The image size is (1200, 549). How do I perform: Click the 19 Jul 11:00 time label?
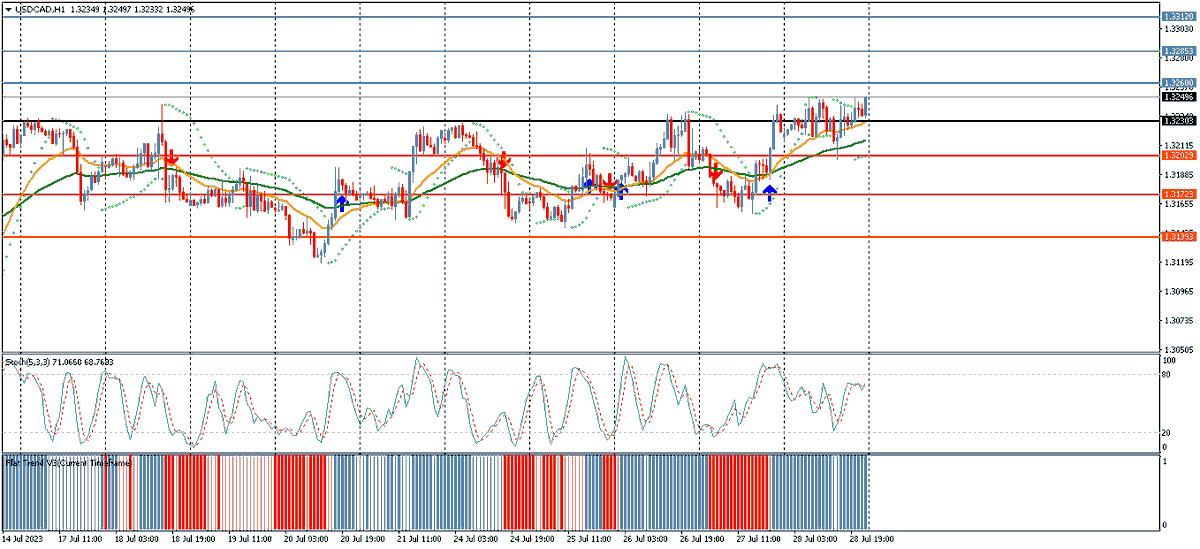click(x=252, y=538)
